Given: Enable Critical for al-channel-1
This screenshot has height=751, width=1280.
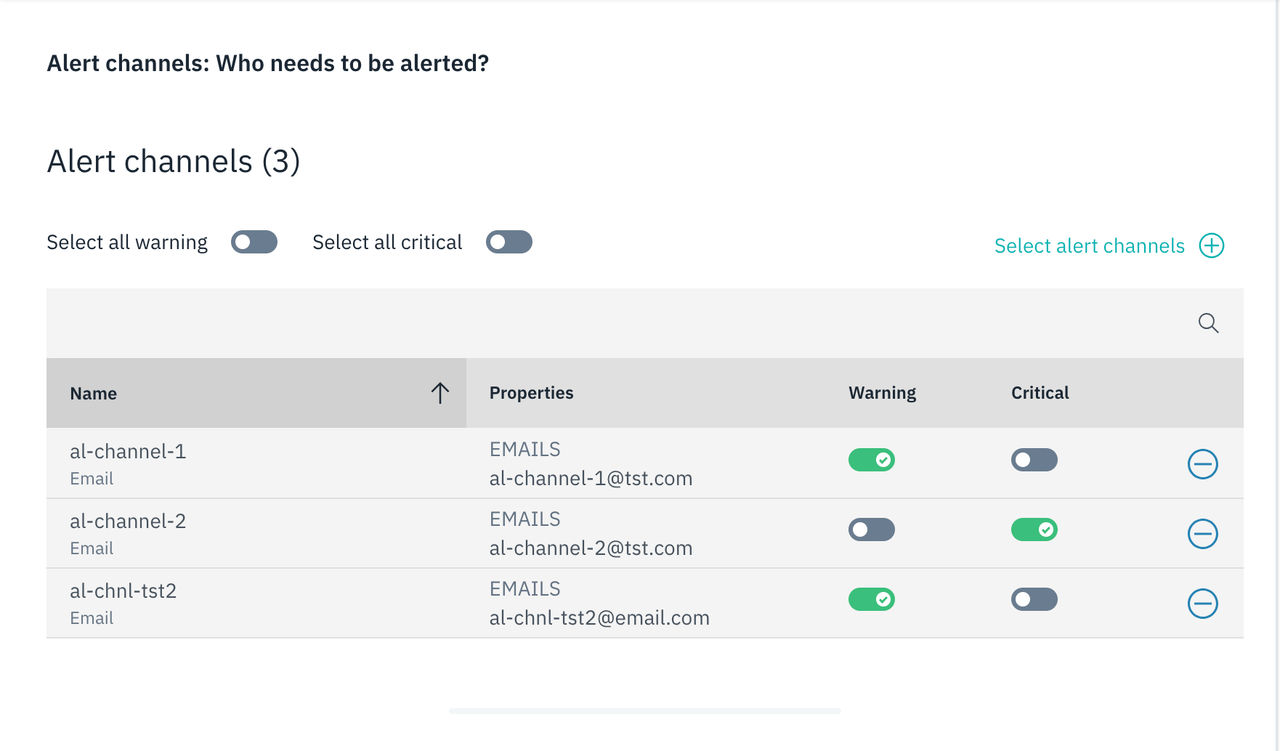Looking at the screenshot, I should point(1034,460).
